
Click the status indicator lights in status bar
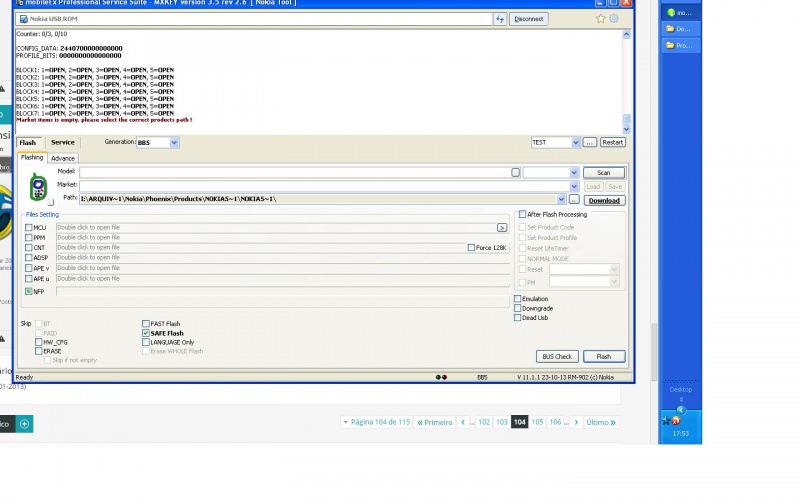(x=441, y=378)
